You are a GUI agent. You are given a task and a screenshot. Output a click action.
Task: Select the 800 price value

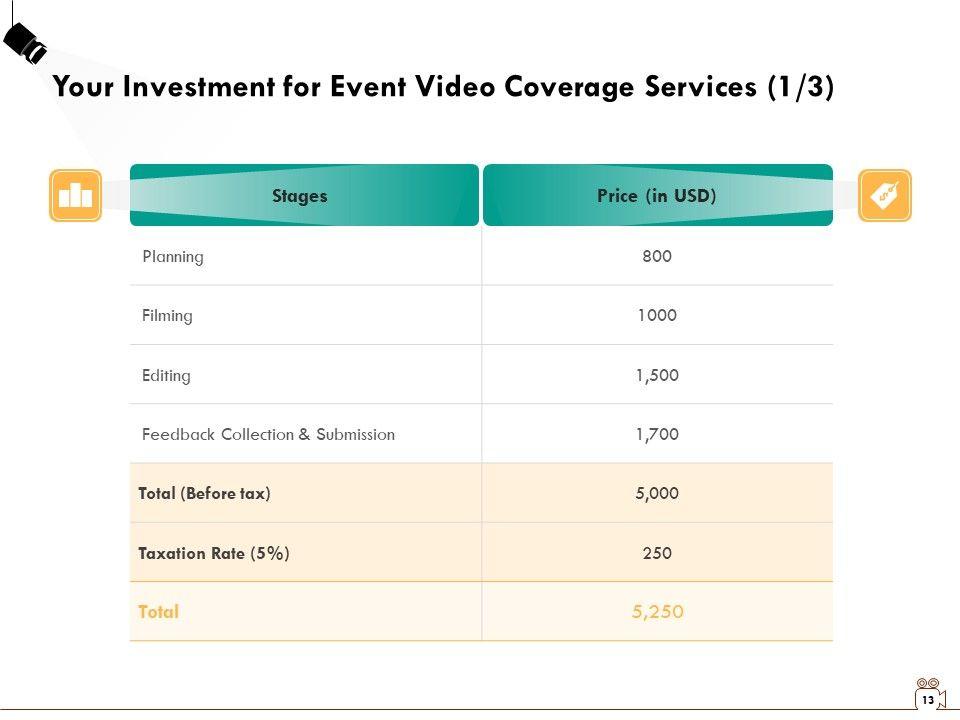[657, 257]
